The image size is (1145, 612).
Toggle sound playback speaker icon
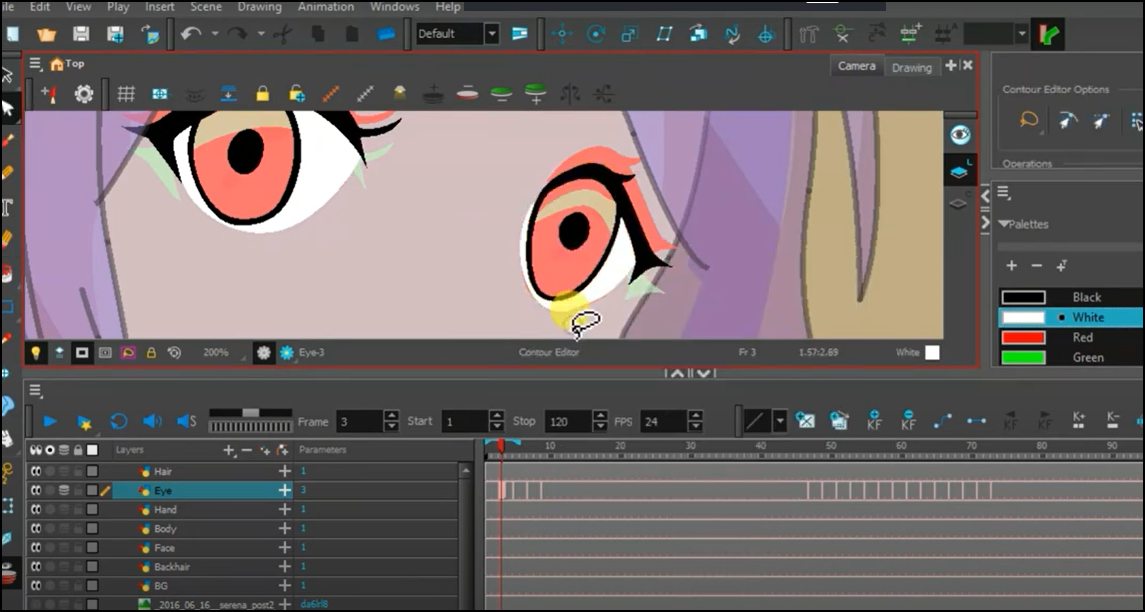[152, 421]
